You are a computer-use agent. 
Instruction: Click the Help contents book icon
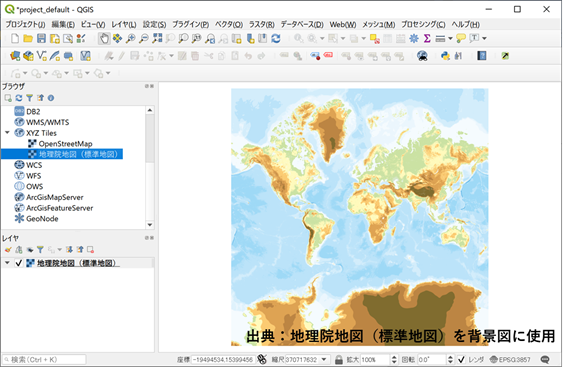(482, 56)
